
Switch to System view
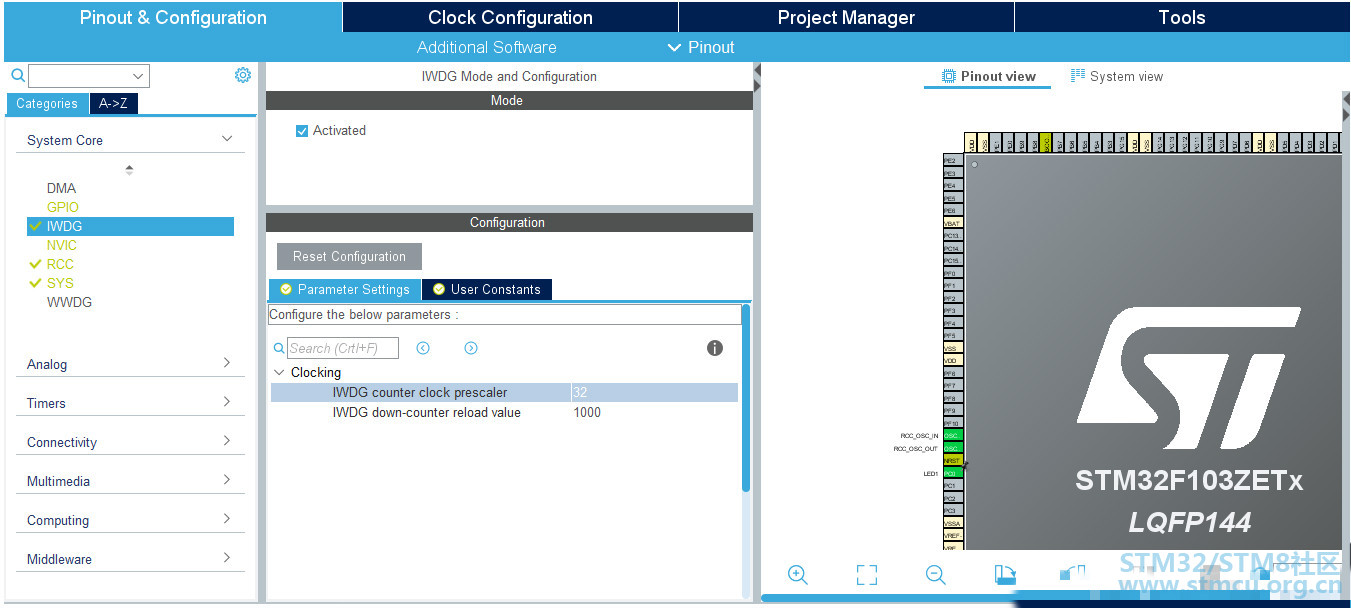point(1117,76)
